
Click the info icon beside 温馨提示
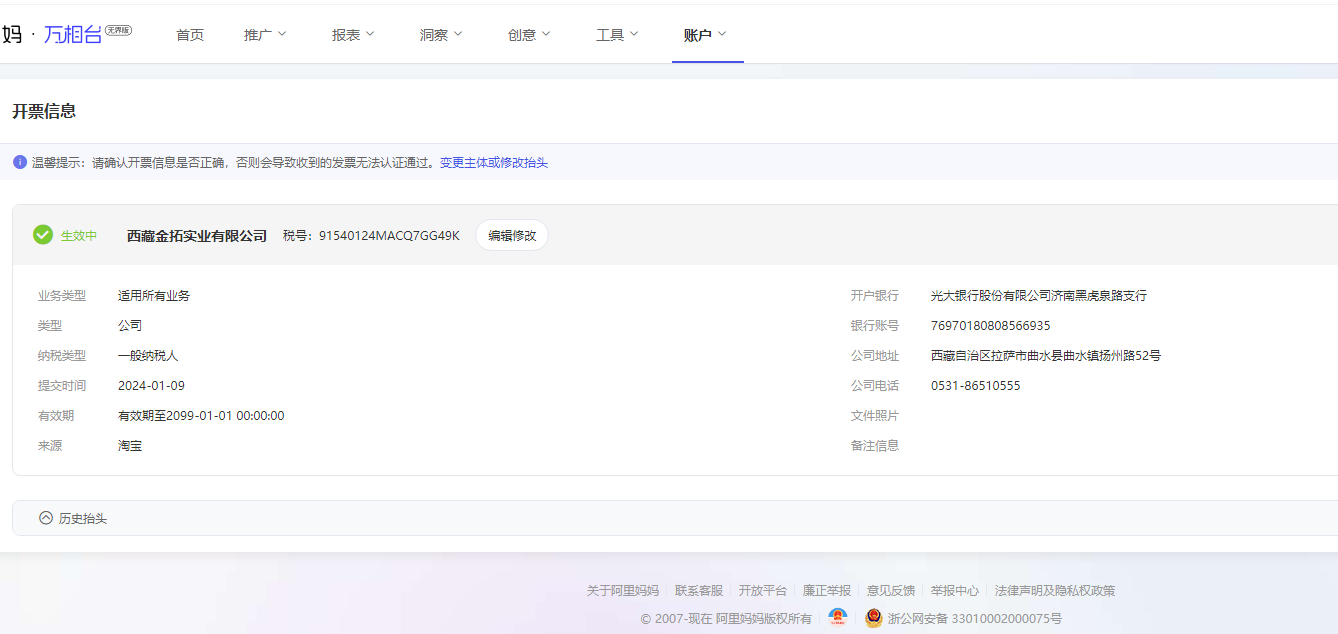coord(20,162)
